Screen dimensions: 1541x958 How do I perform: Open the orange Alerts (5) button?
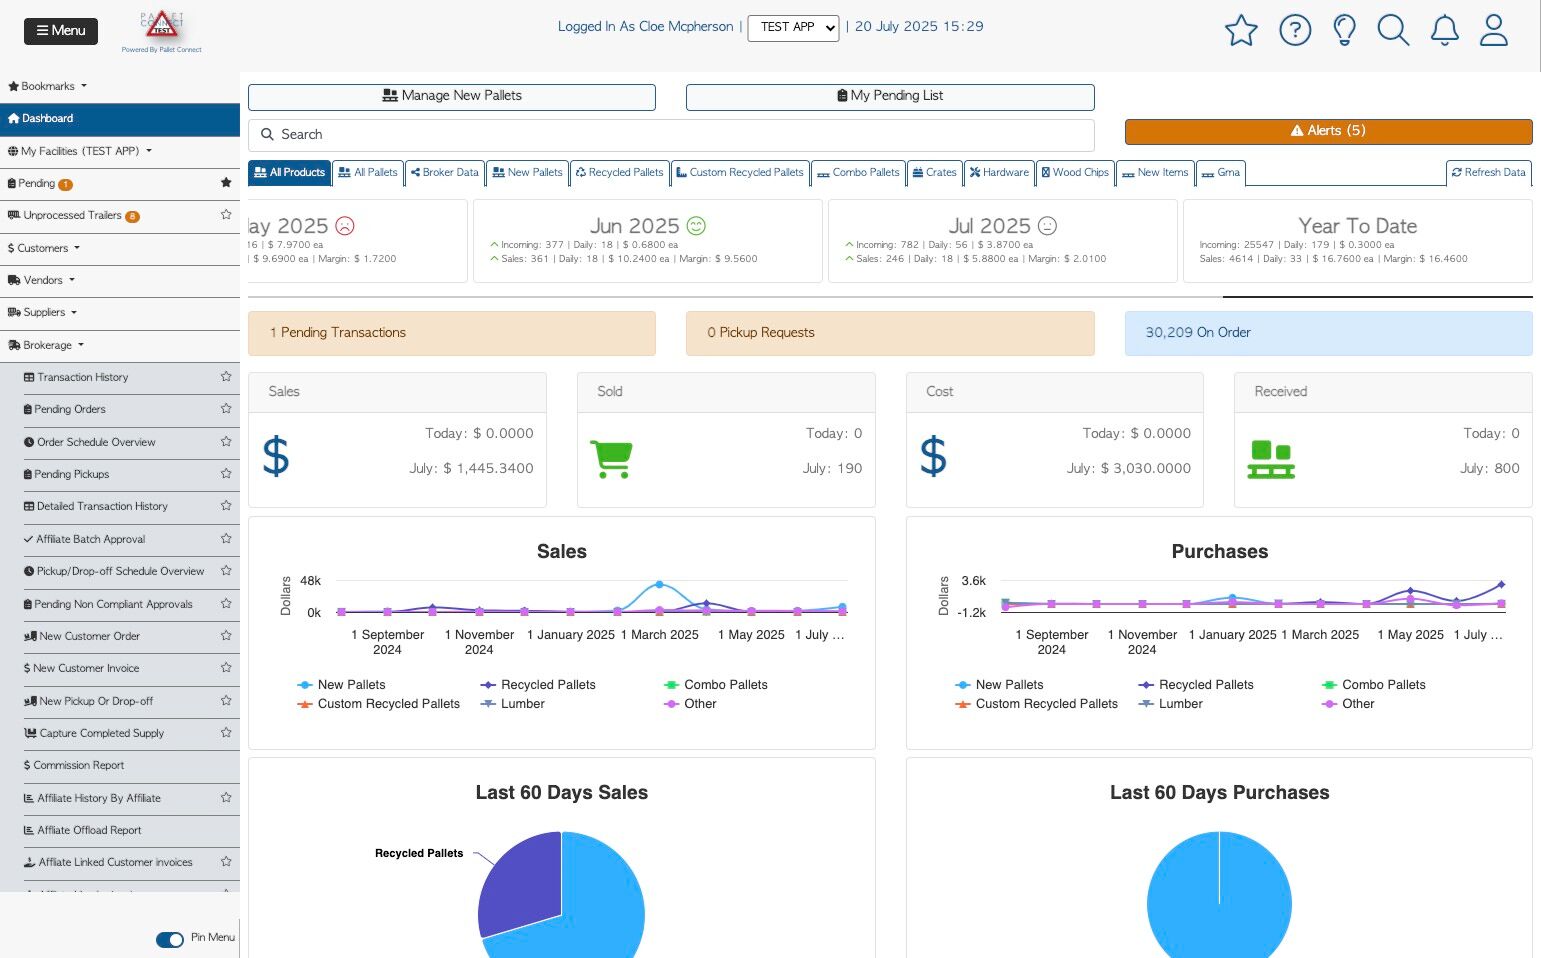(x=1328, y=131)
